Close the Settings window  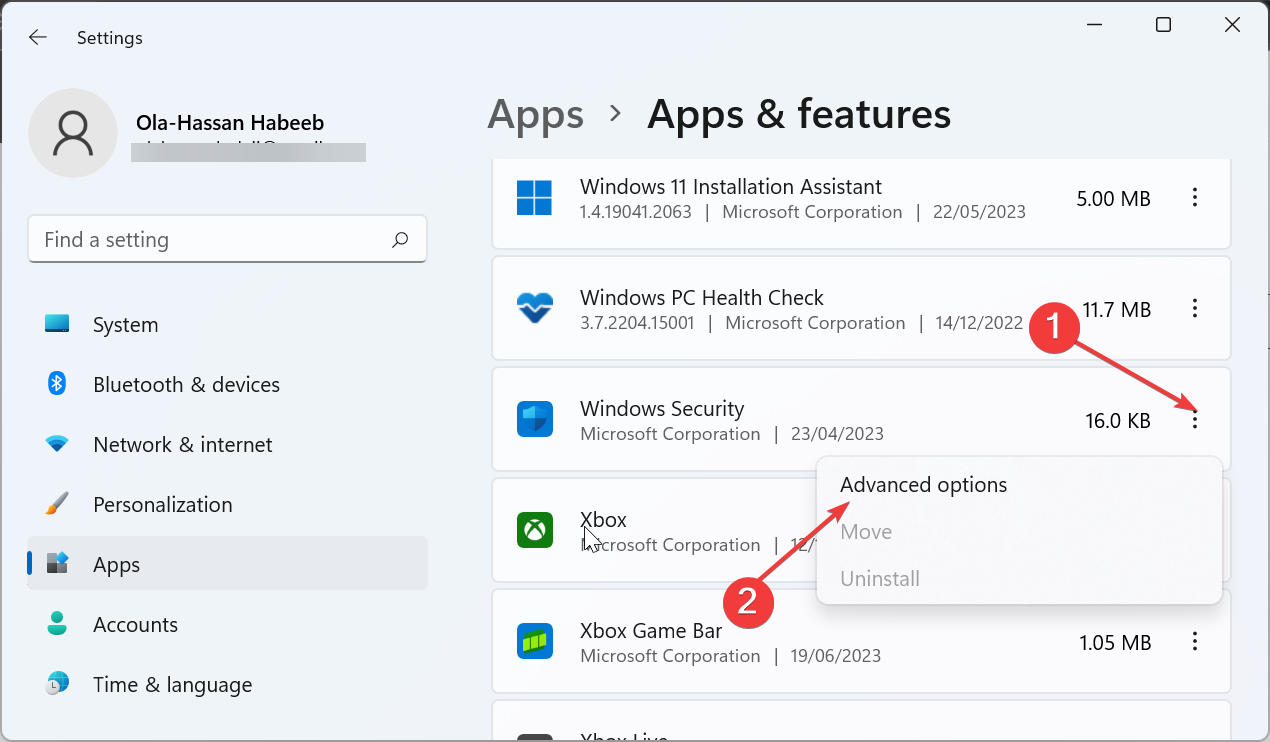1232,26
